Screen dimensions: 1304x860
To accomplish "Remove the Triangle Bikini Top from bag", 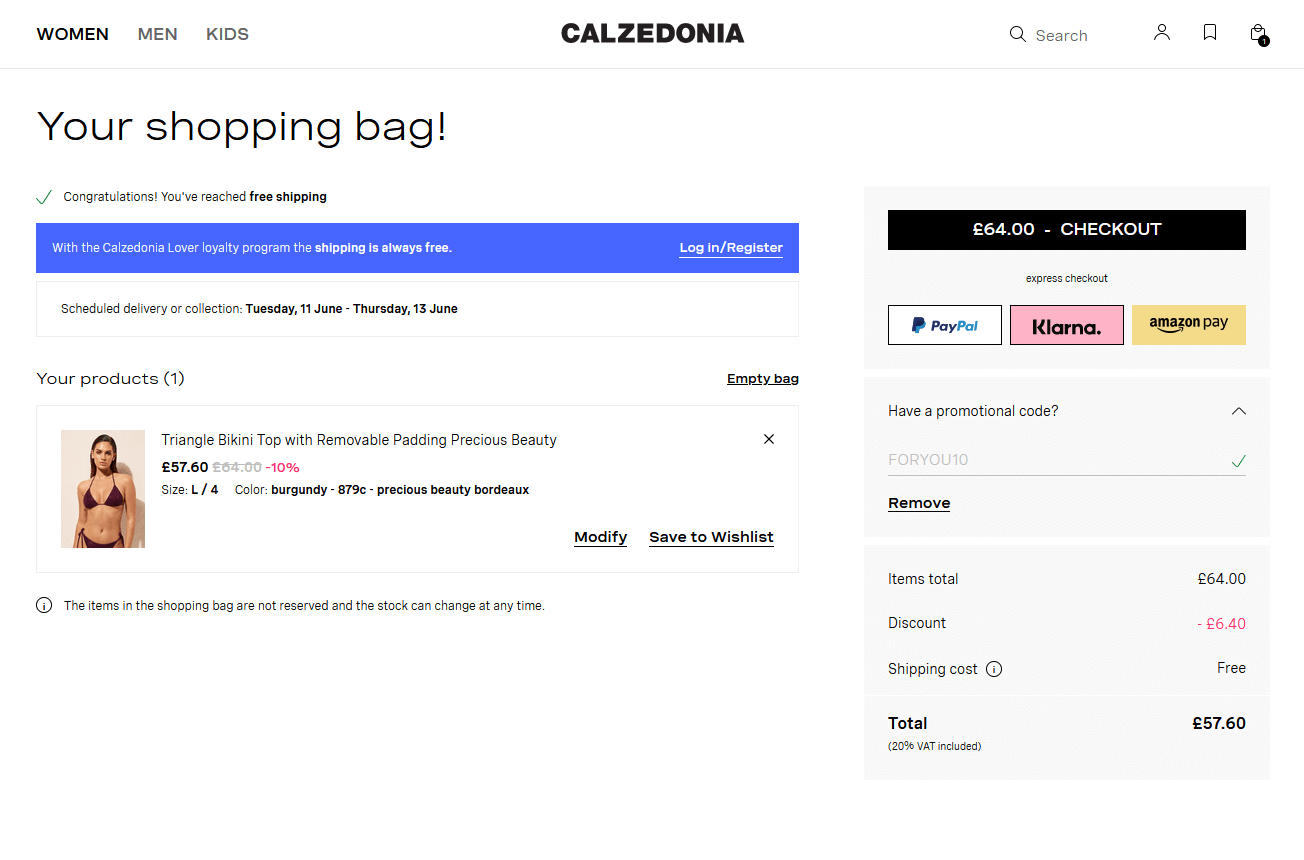I will (769, 438).
